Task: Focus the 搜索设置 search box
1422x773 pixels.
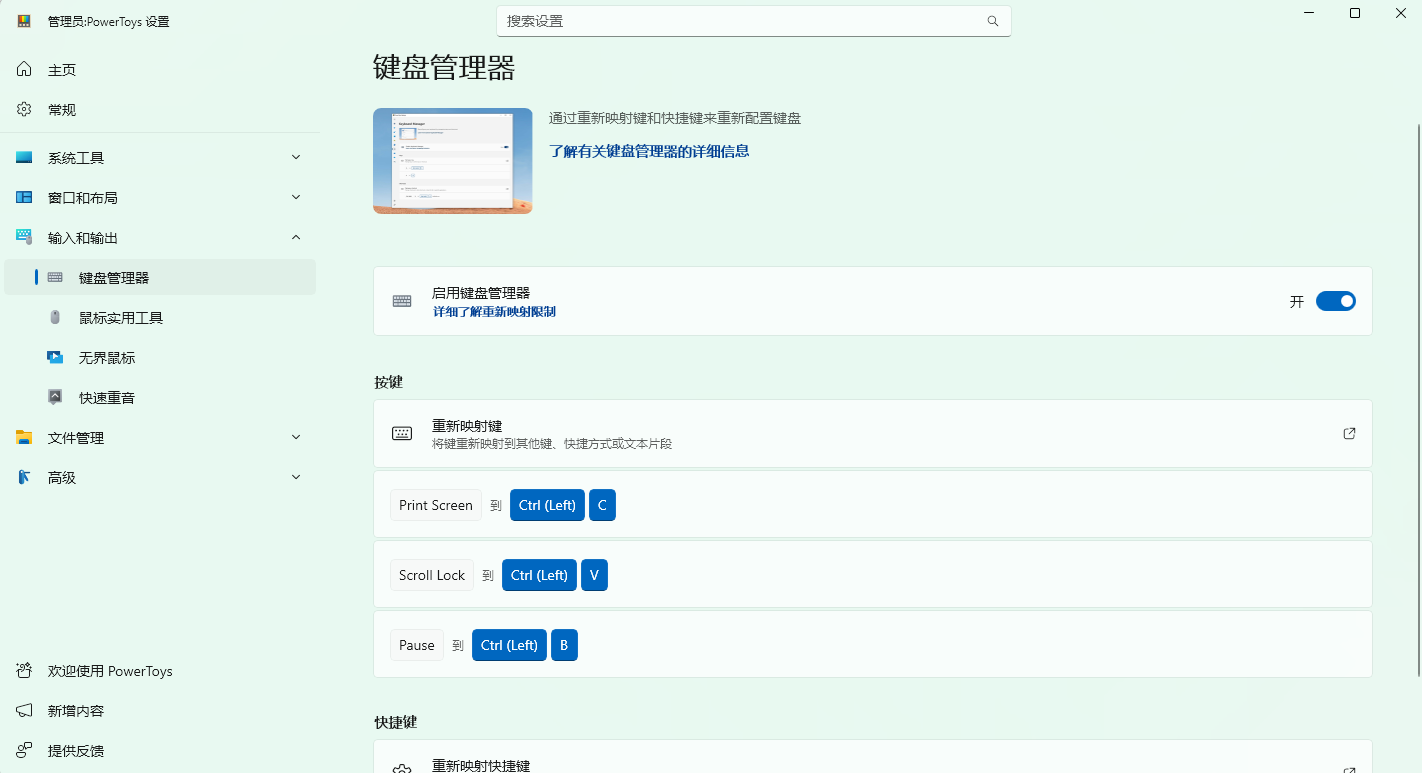Action: (754, 21)
